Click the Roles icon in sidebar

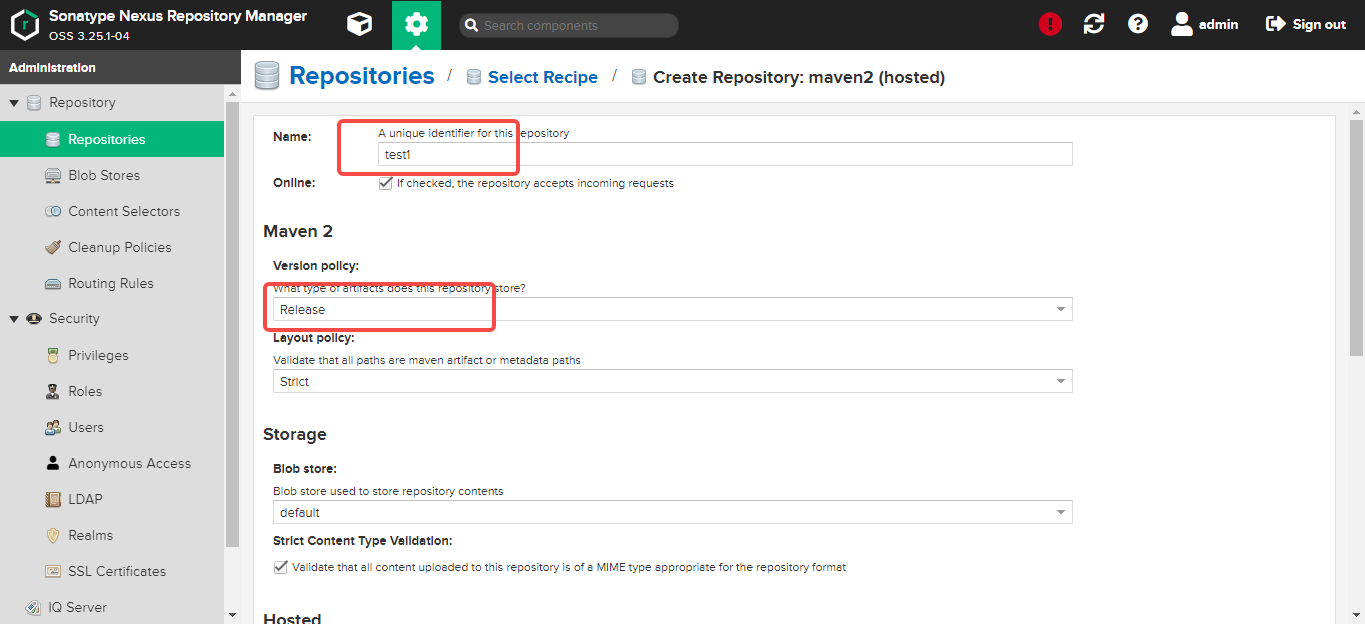pos(53,392)
